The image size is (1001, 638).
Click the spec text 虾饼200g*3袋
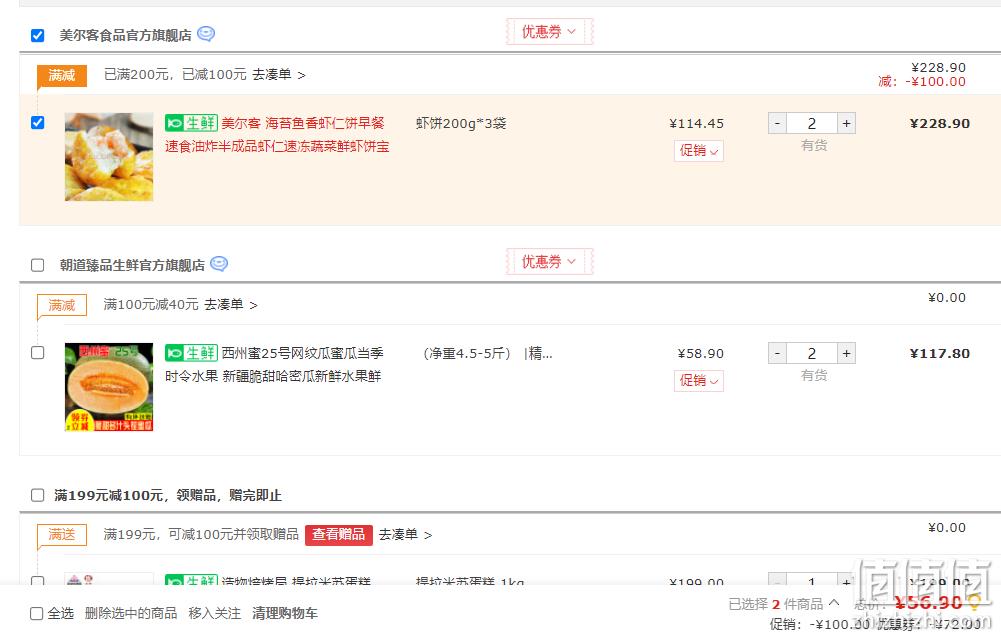pyautogui.click(x=461, y=123)
